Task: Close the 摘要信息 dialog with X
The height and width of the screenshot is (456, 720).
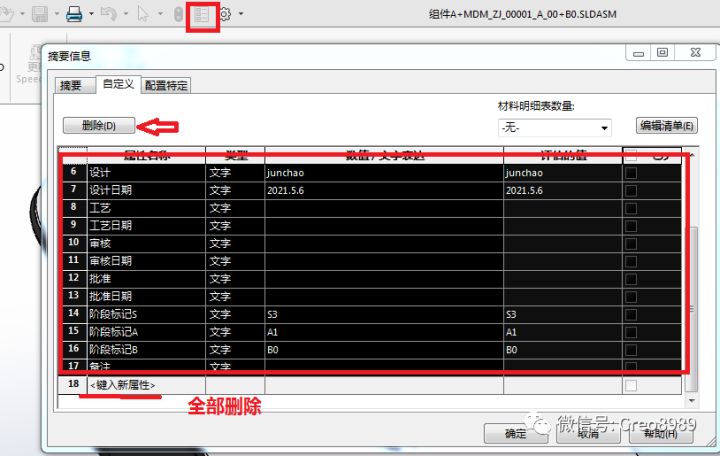Action: pos(695,52)
